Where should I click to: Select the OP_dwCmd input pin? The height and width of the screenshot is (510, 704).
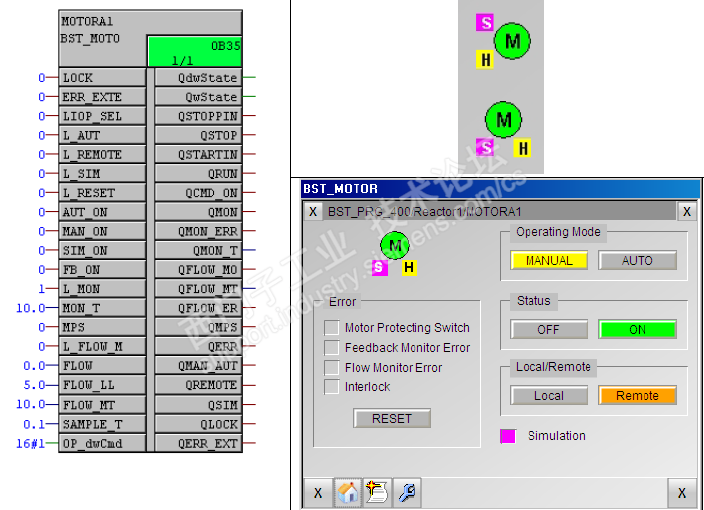[x=102, y=443]
